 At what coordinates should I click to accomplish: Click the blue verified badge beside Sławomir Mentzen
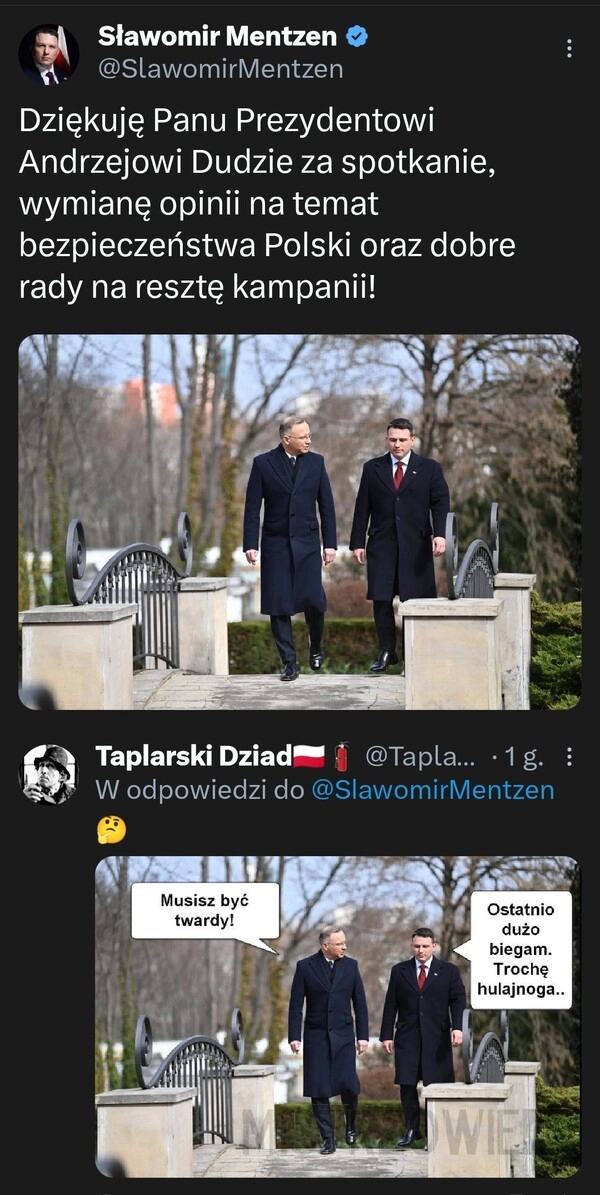357,36
